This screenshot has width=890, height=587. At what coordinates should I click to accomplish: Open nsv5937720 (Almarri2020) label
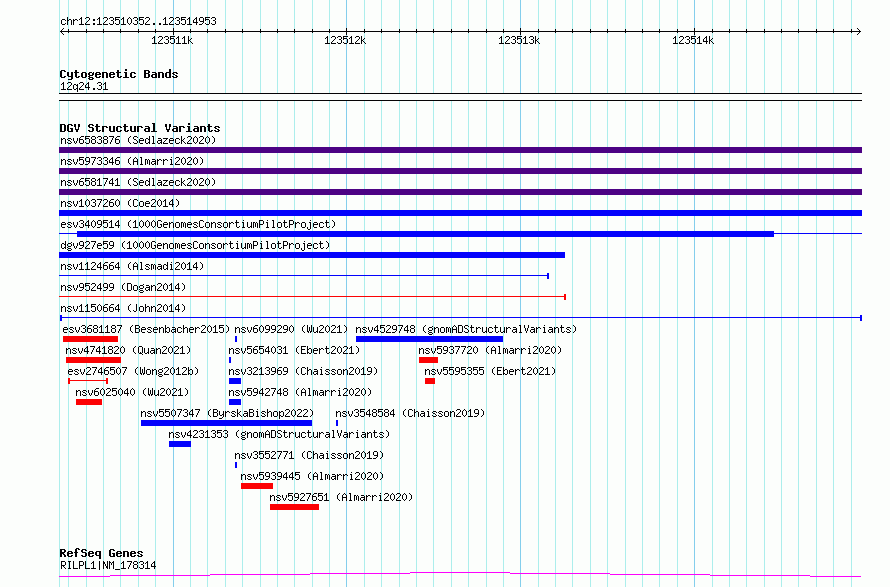pyautogui.click(x=490, y=350)
